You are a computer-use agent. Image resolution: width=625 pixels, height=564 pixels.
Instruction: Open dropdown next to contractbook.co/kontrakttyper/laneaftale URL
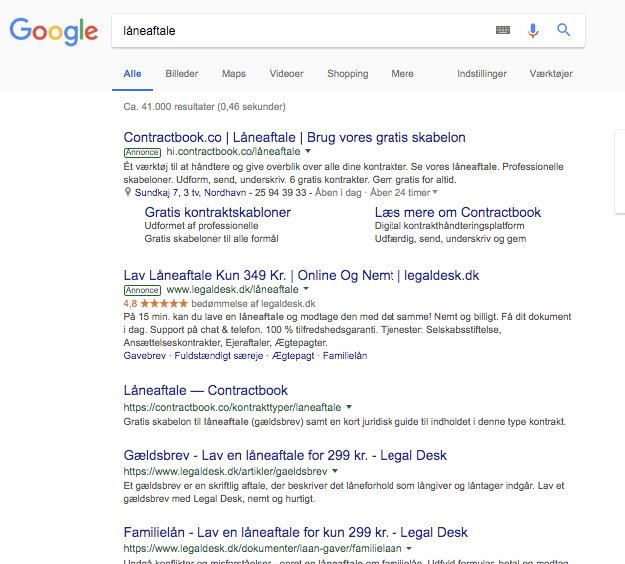[x=349, y=407]
